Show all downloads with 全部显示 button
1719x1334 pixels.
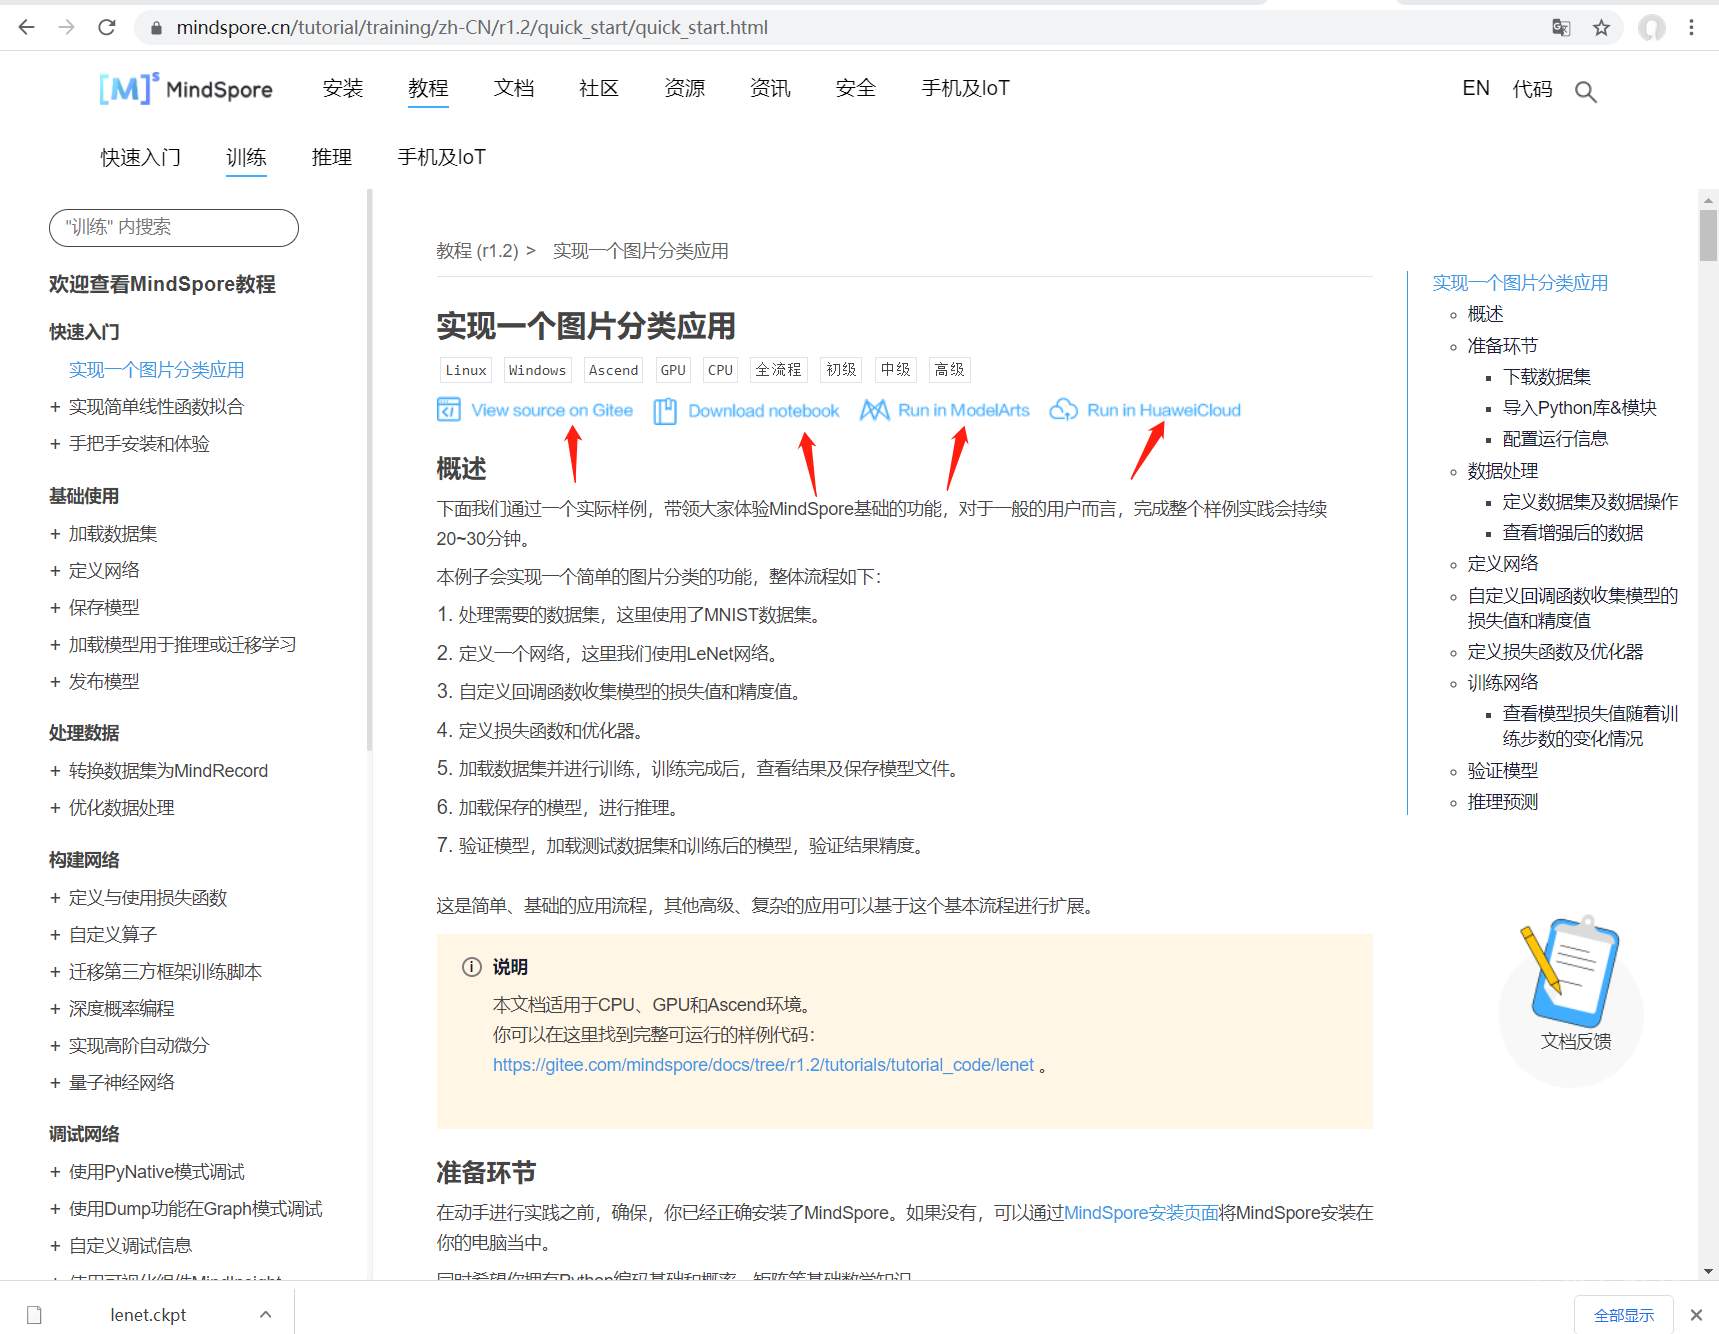[x=1624, y=1315]
